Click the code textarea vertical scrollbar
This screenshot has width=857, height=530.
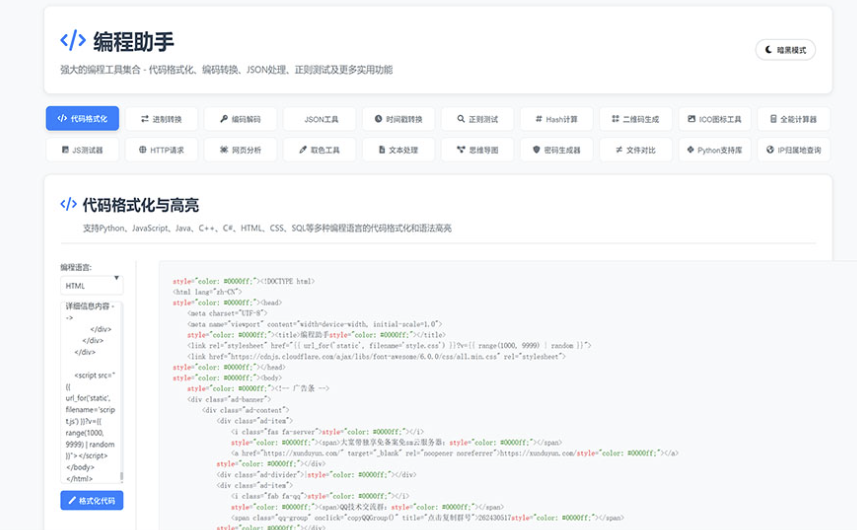point(121,476)
